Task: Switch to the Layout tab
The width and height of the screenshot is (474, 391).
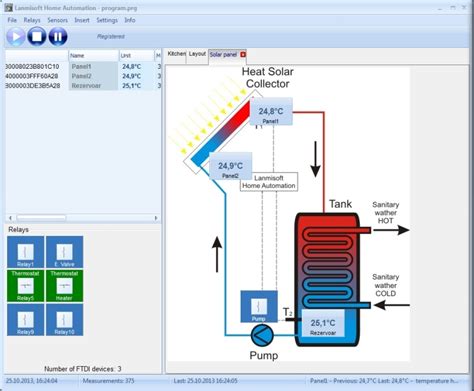Action: (x=197, y=54)
